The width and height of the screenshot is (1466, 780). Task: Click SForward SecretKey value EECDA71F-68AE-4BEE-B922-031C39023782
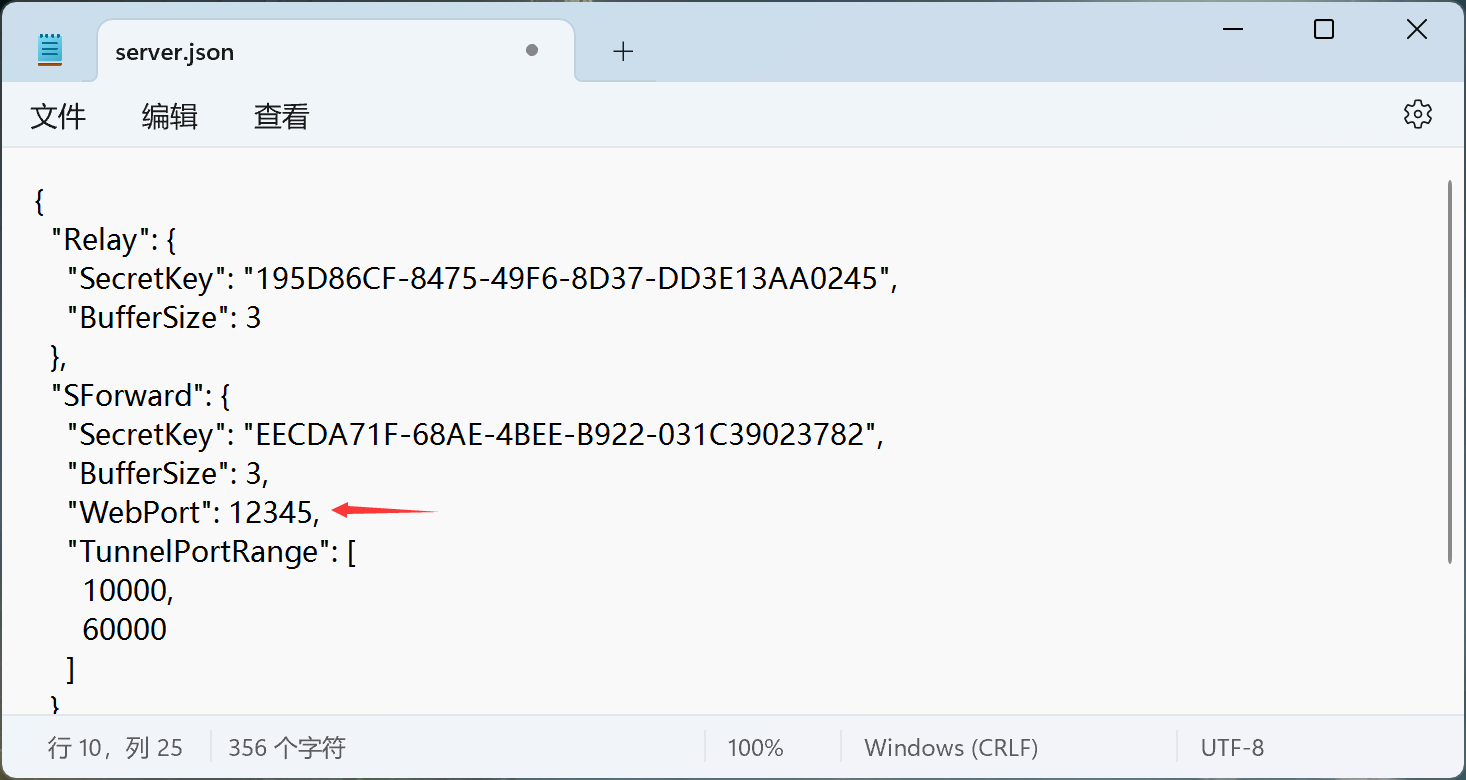562,435
